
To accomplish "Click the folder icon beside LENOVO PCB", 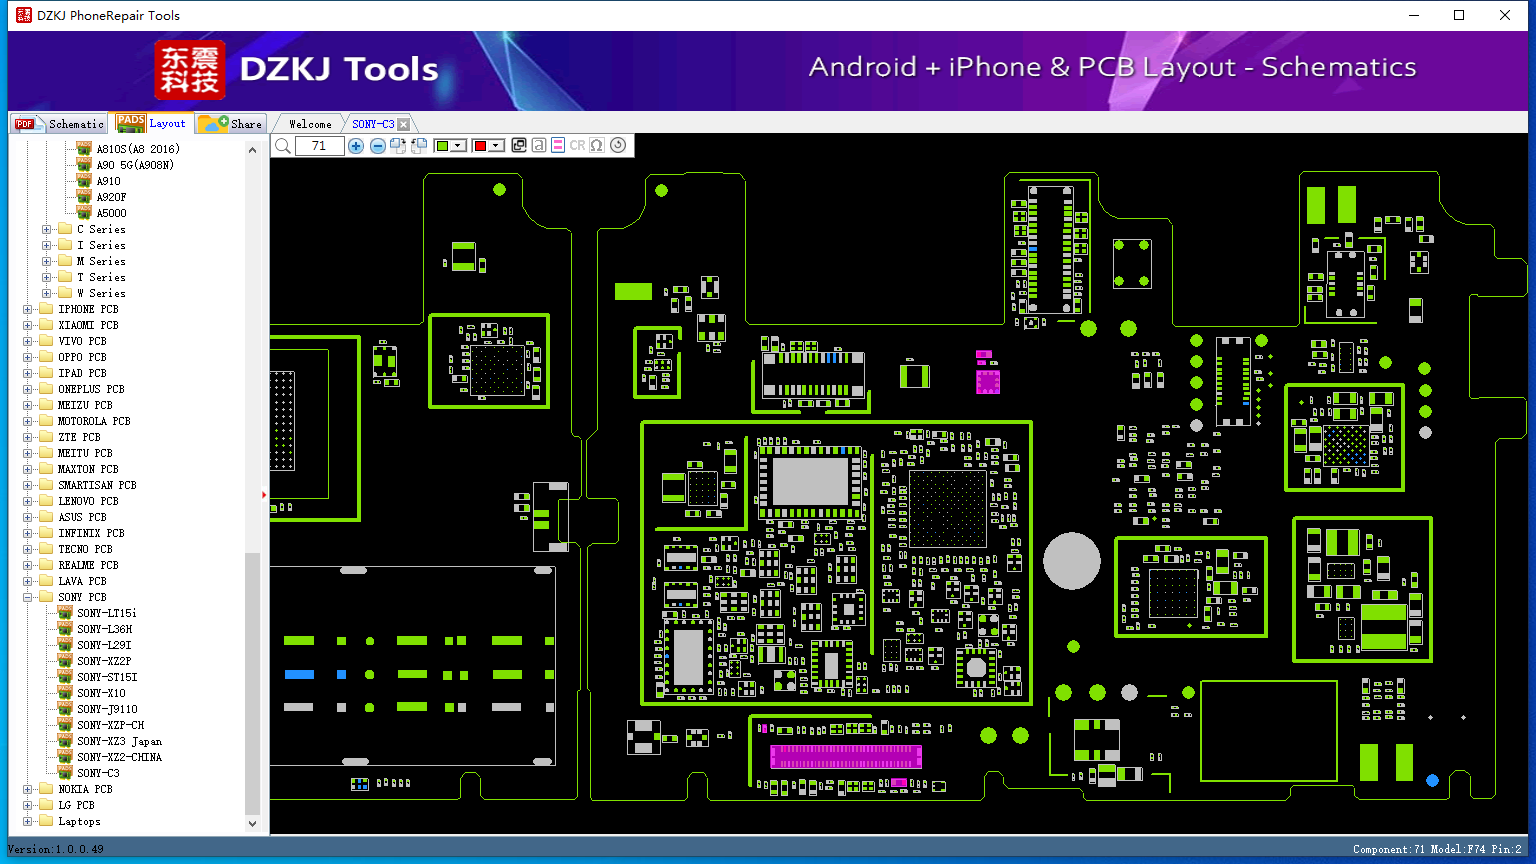I will click(46, 501).
